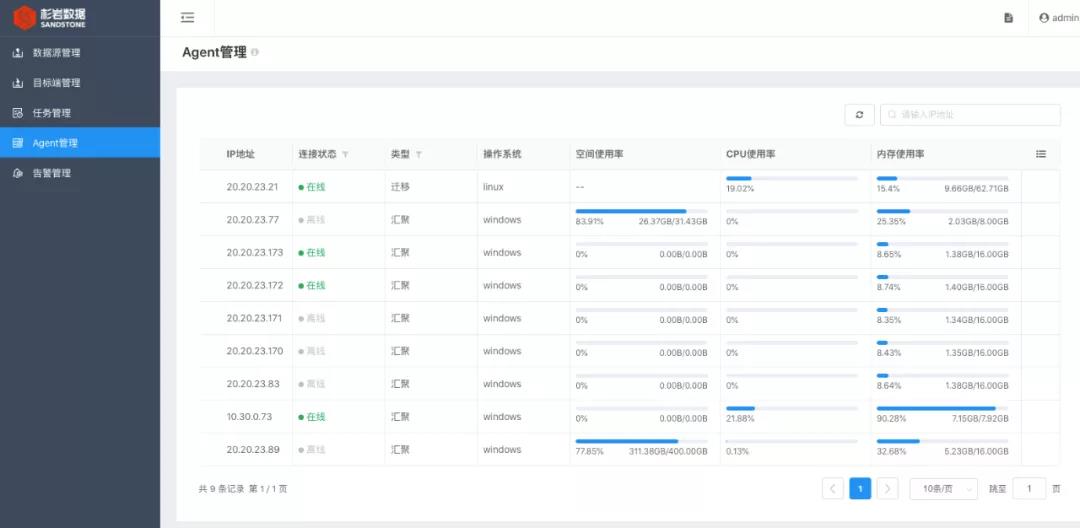Click memory usage bar showing 90.28%
Image resolution: width=1080 pixels, height=528 pixels.
click(942, 408)
